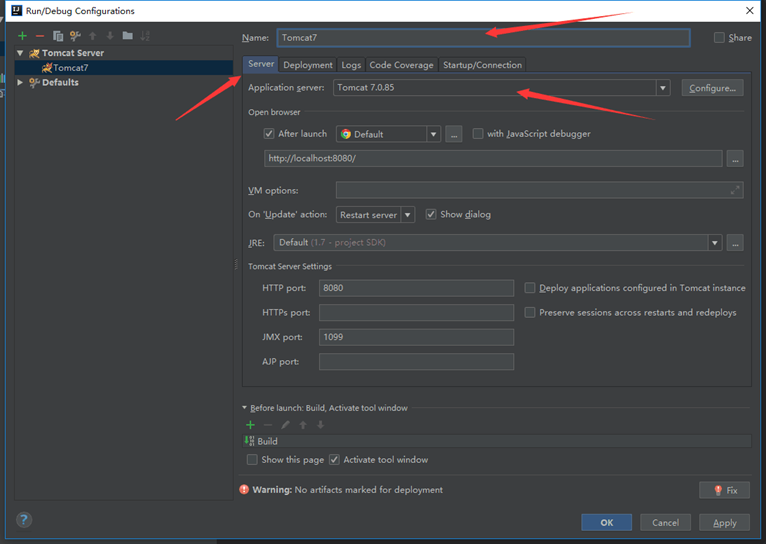The height and width of the screenshot is (544, 766).
Task: Click the VM options input field
Action: pos(539,190)
